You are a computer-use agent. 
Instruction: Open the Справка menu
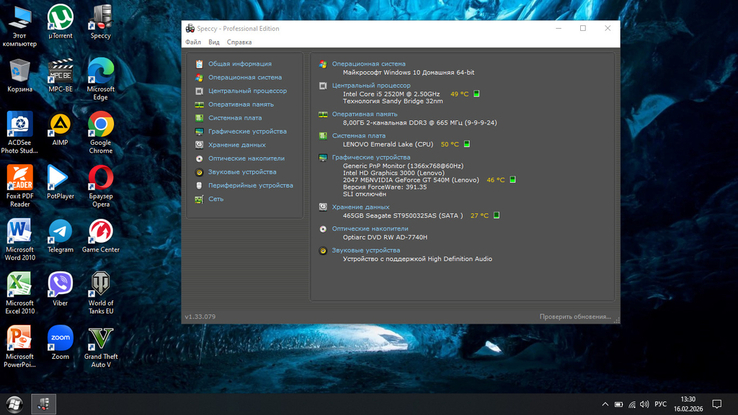239,42
